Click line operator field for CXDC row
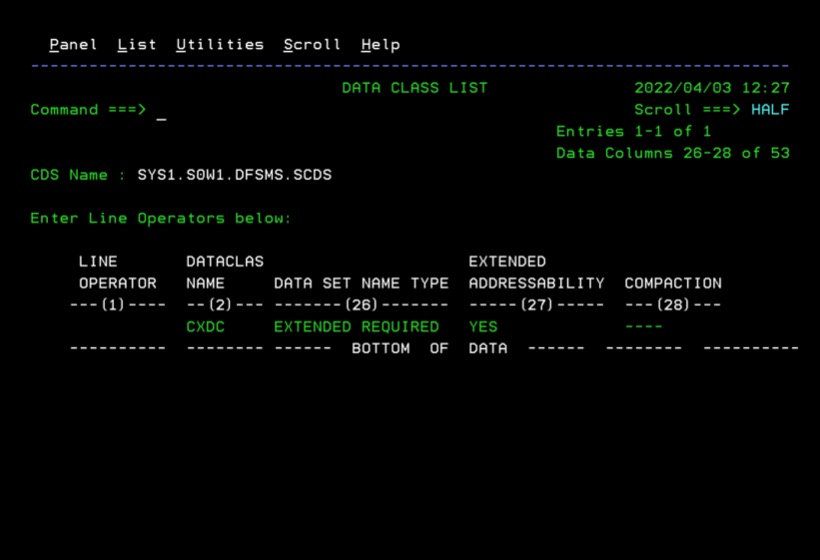Screen dimensions: 820x560 [x=118, y=327]
